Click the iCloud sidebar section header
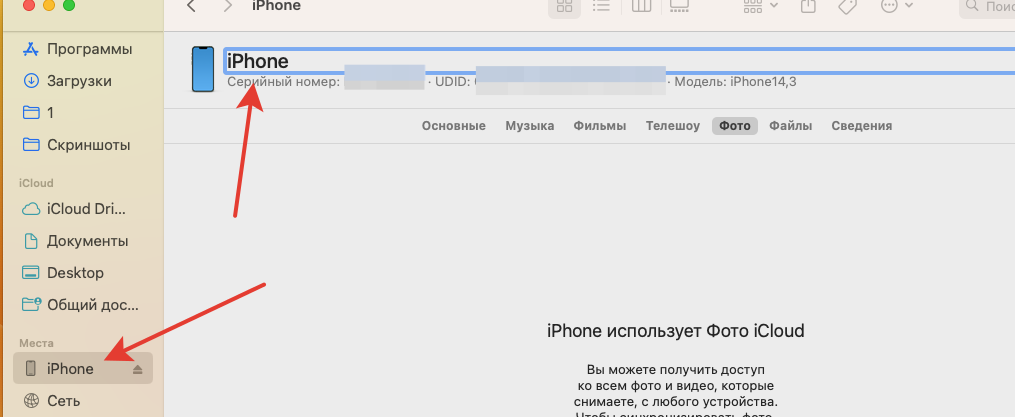The image size is (1015, 417). coord(36,183)
